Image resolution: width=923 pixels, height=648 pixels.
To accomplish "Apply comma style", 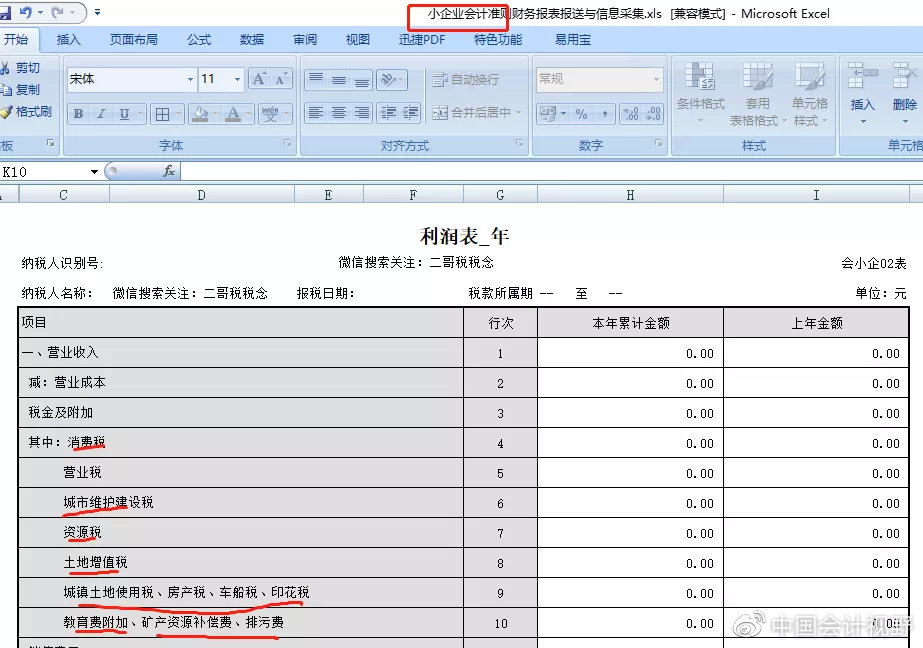I will (605, 114).
